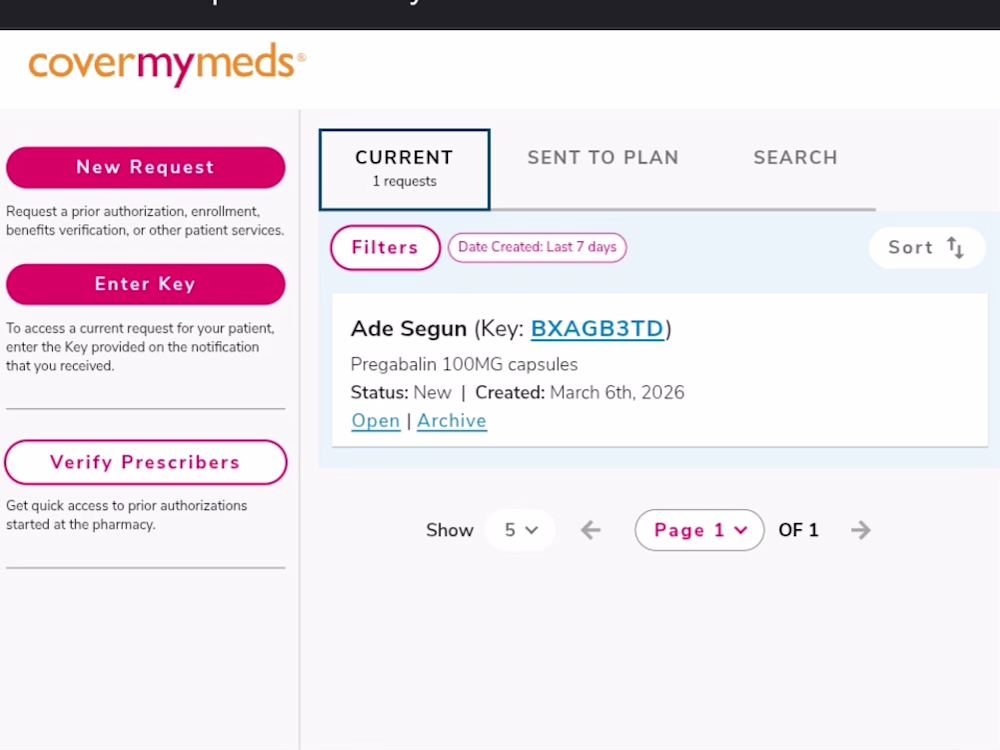Switch to the Sent to Plan tab
The image size is (1000, 750).
[x=603, y=158]
